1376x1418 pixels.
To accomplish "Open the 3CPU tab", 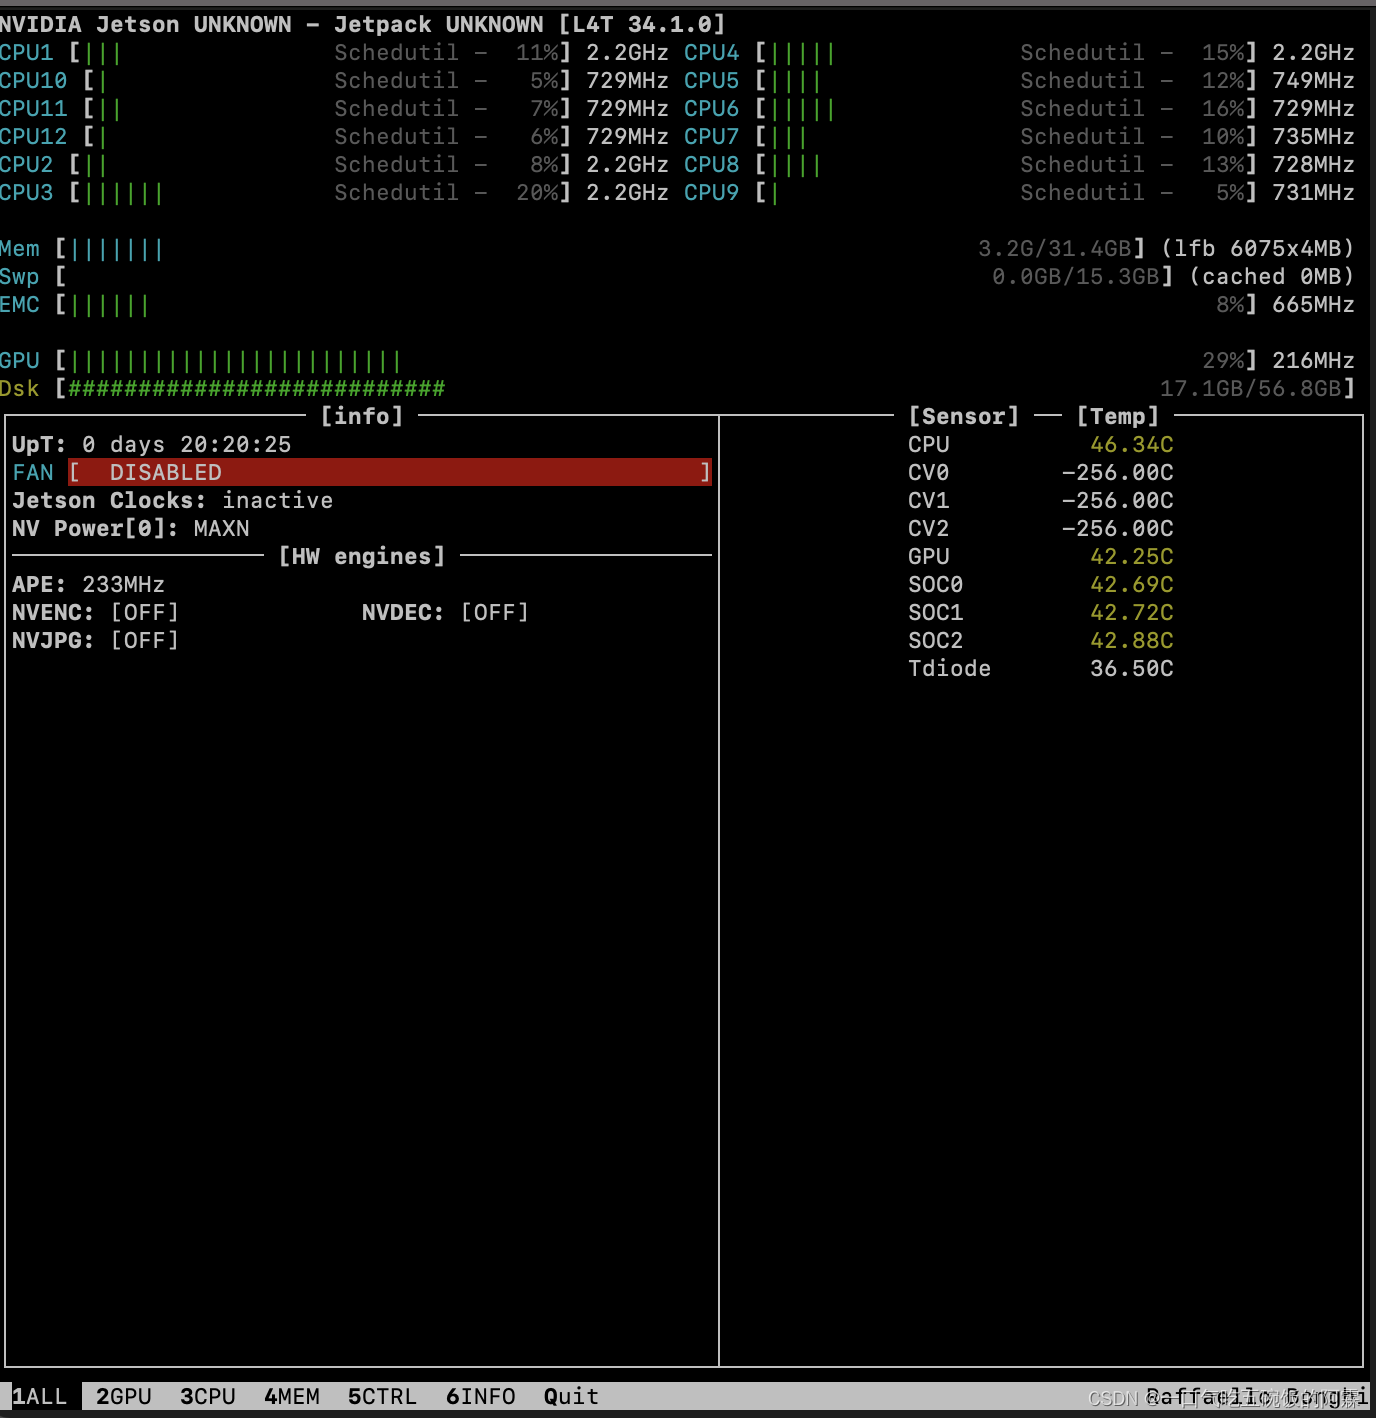I will pyautogui.click(x=208, y=1396).
